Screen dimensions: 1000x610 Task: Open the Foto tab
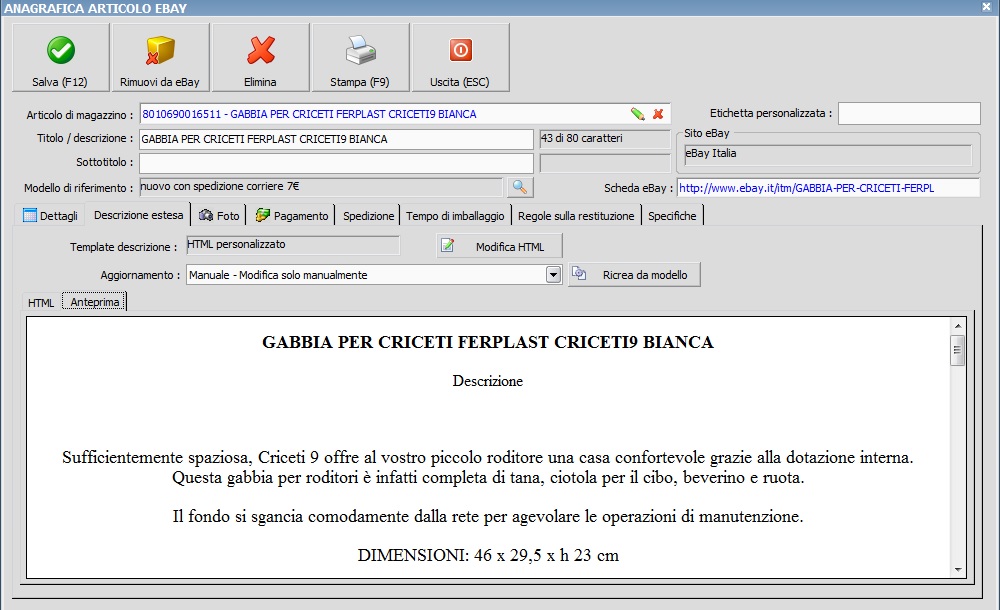click(x=219, y=216)
